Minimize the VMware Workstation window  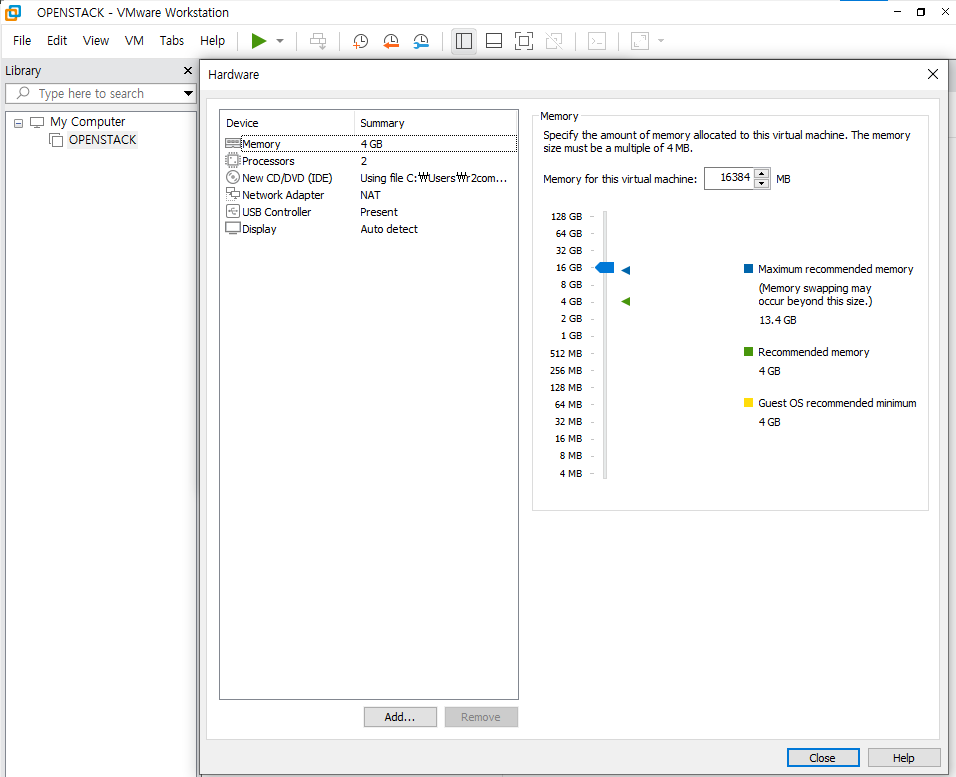(897, 12)
